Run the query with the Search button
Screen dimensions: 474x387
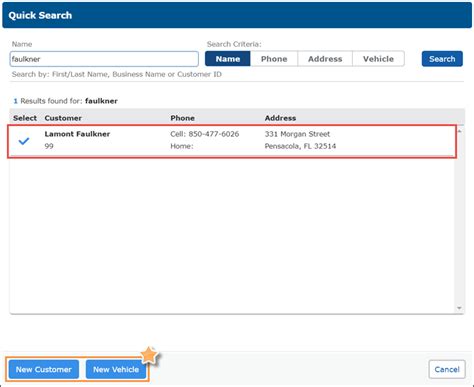(442, 59)
